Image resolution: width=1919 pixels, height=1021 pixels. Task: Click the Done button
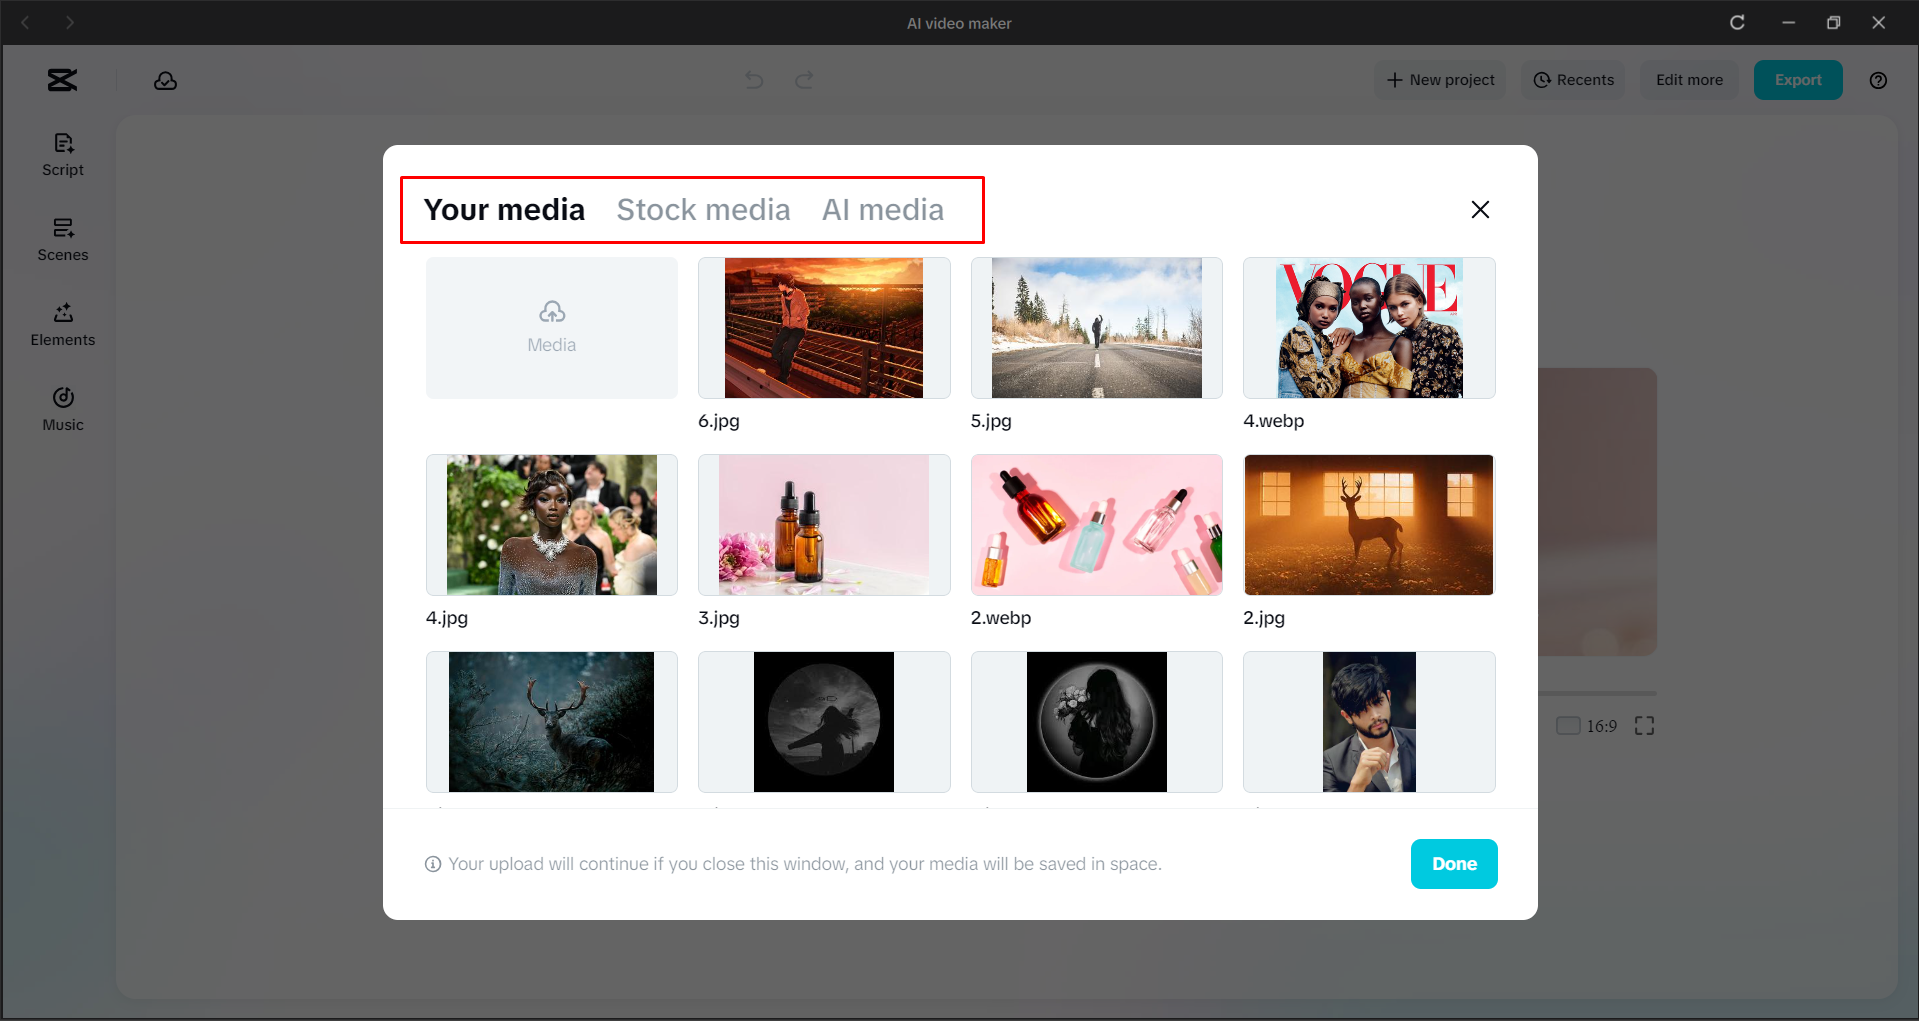tap(1454, 863)
